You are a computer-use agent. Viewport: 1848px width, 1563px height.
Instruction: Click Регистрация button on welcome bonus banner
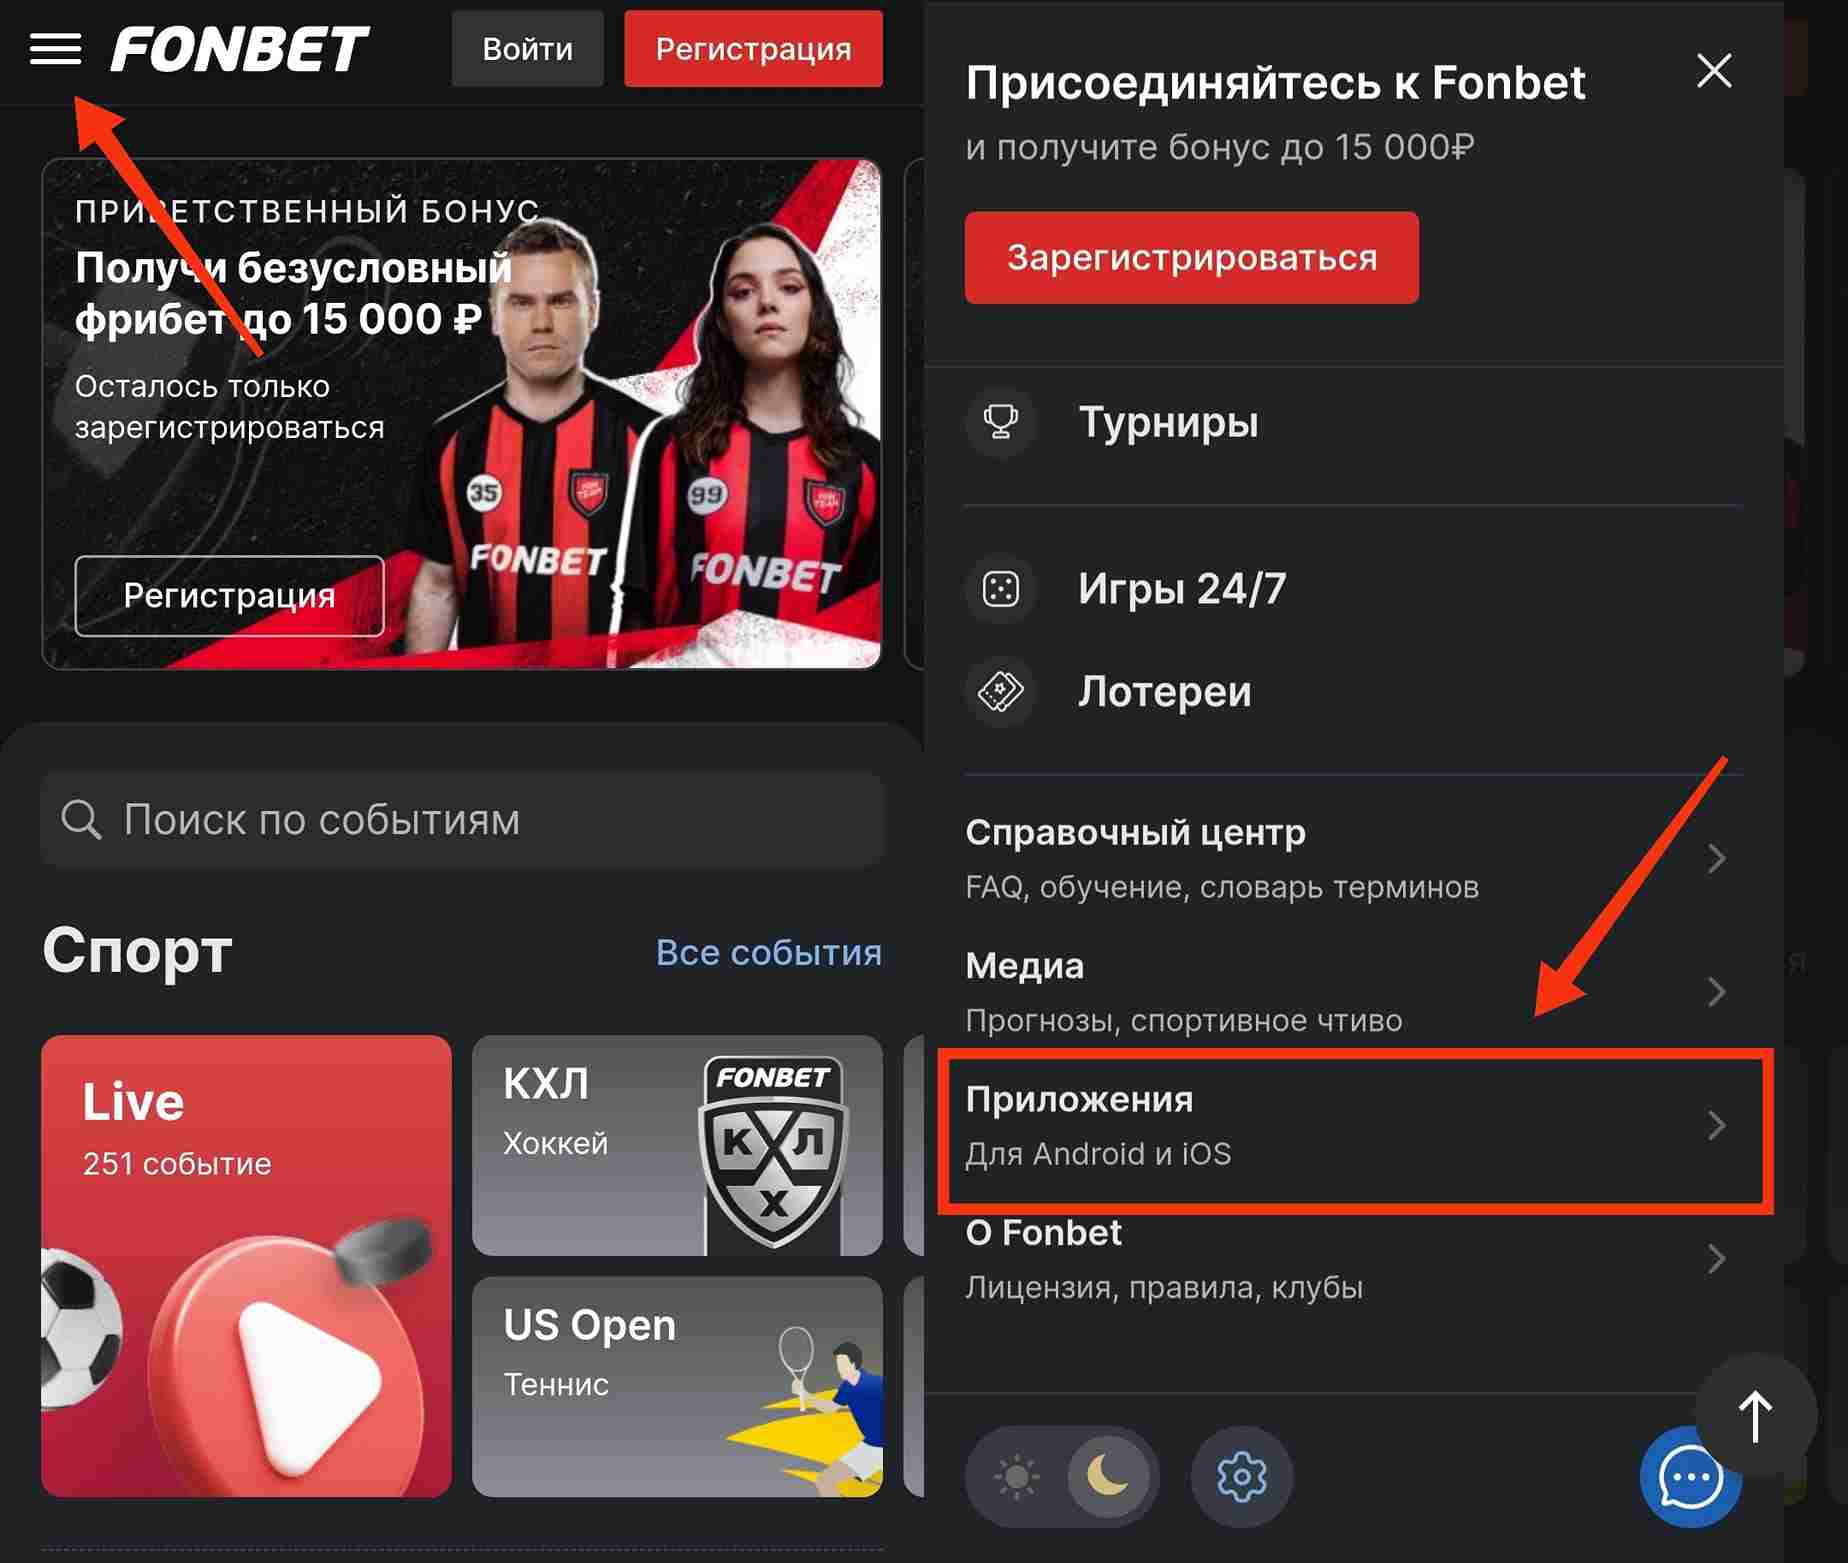coord(229,595)
